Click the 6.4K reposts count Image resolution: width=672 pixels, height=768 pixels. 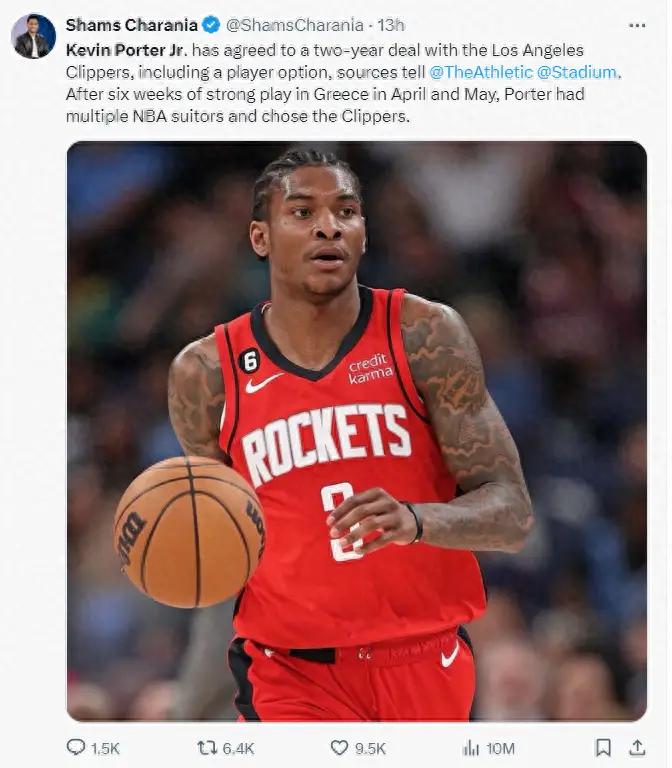(239, 748)
